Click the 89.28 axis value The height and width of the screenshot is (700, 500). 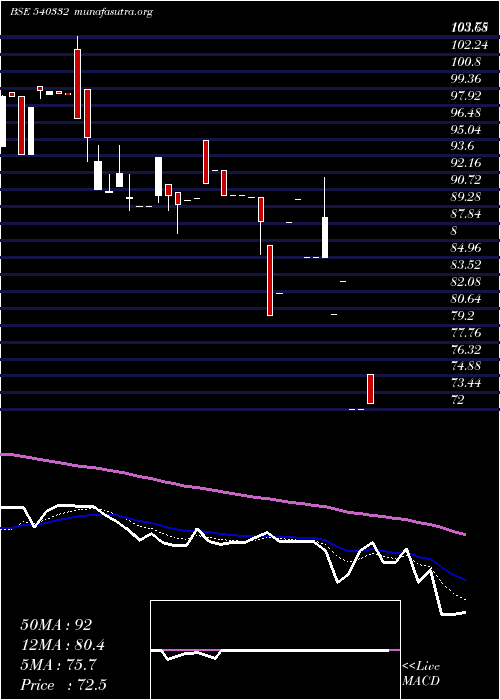point(466,196)
